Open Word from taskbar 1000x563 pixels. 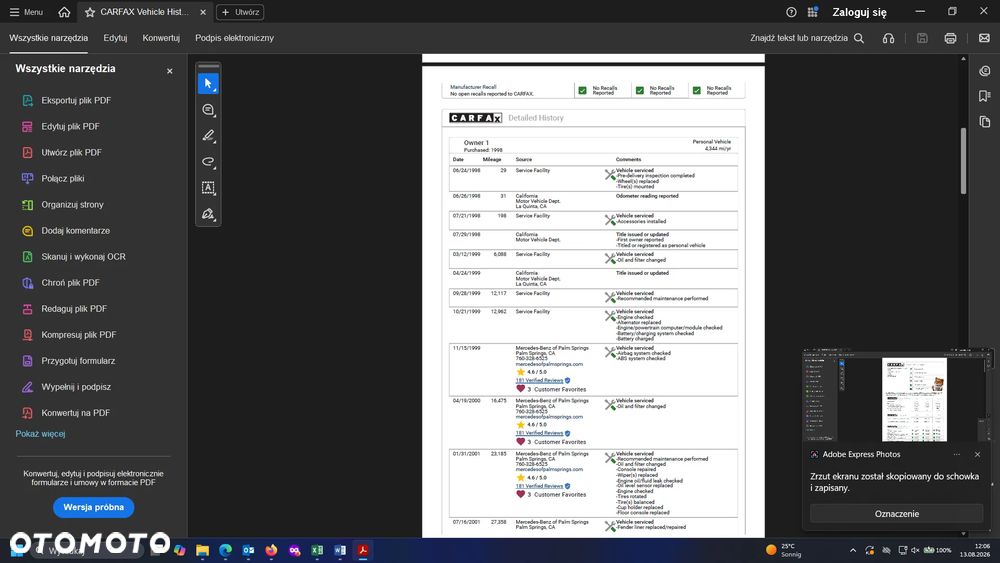(x=340, y=550)
